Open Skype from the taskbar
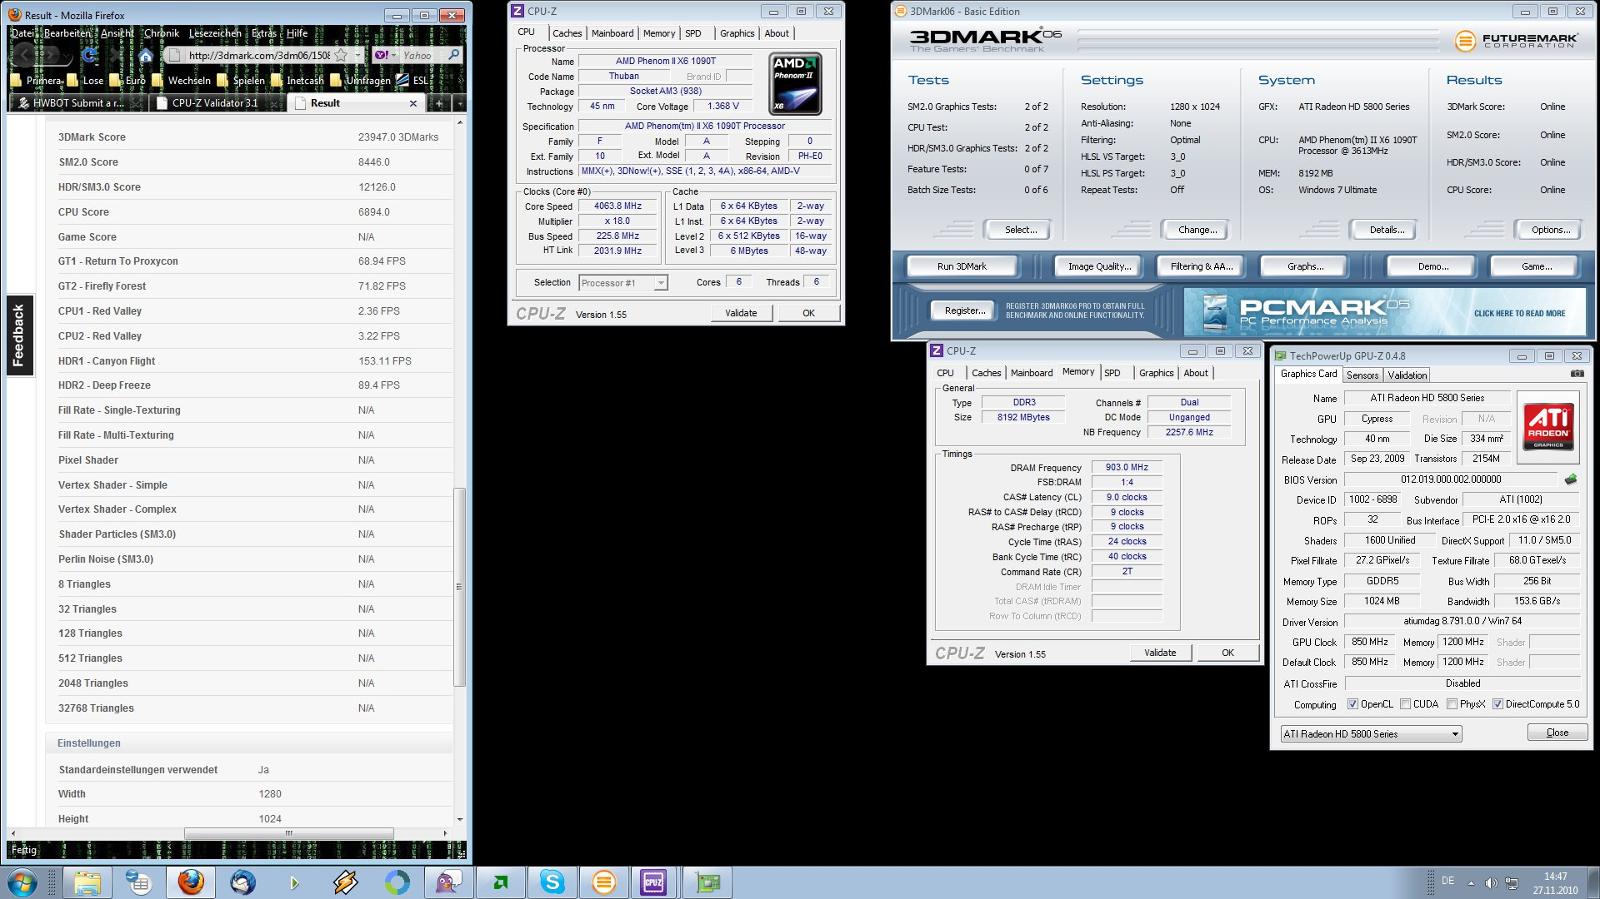Image resolution: width=1600 pixels, height=899 pixels. (x=552, y=883)
